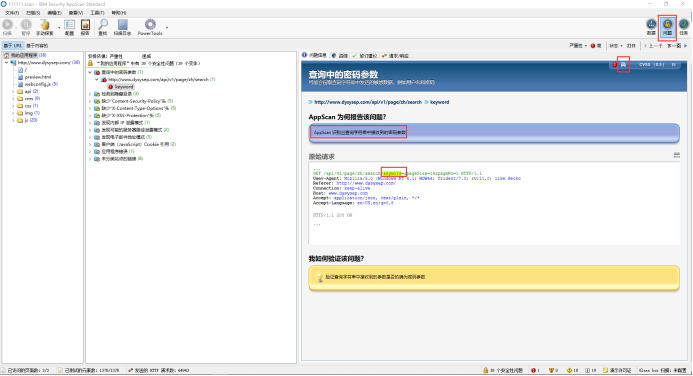
Task: Open the 问题信息 tab
Action: (315, 55)
